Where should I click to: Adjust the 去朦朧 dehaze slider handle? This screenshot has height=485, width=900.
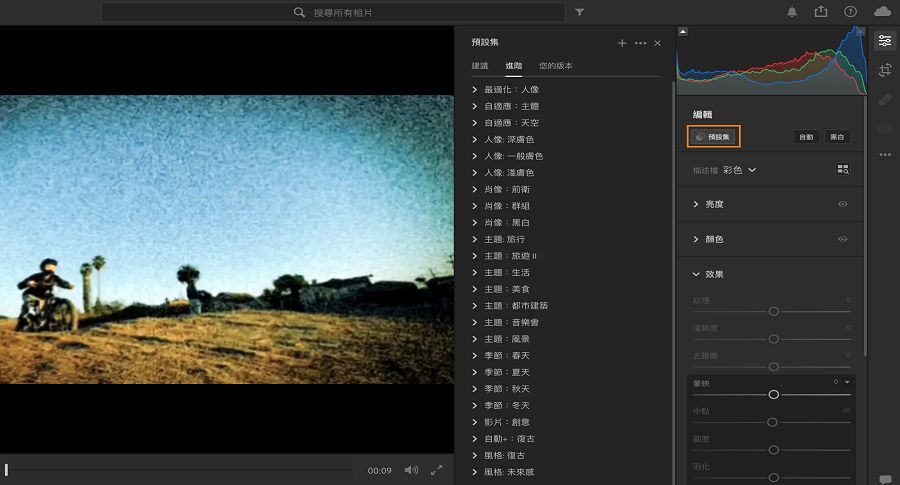click(x=774, y=367)
